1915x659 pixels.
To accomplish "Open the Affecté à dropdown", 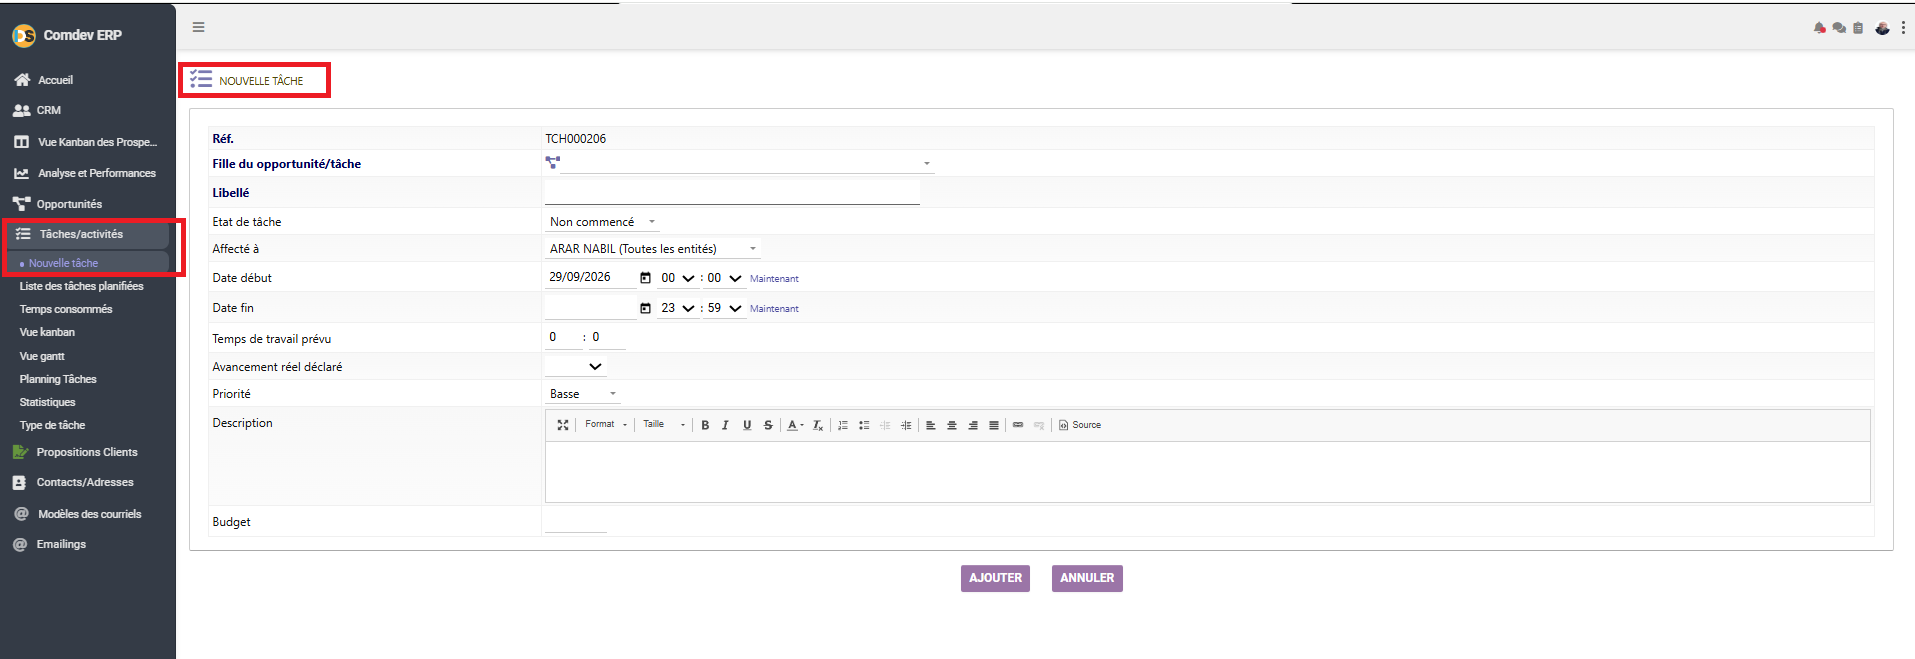I will point(654,249).
